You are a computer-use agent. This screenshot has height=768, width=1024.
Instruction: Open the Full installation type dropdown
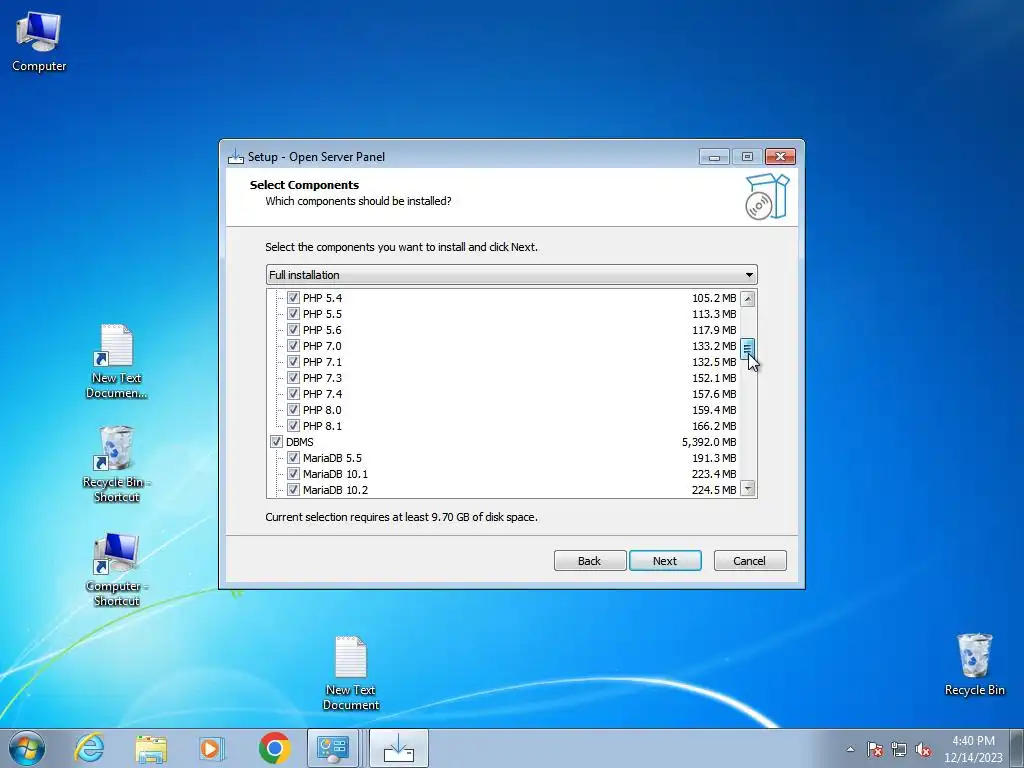(511, 275)
